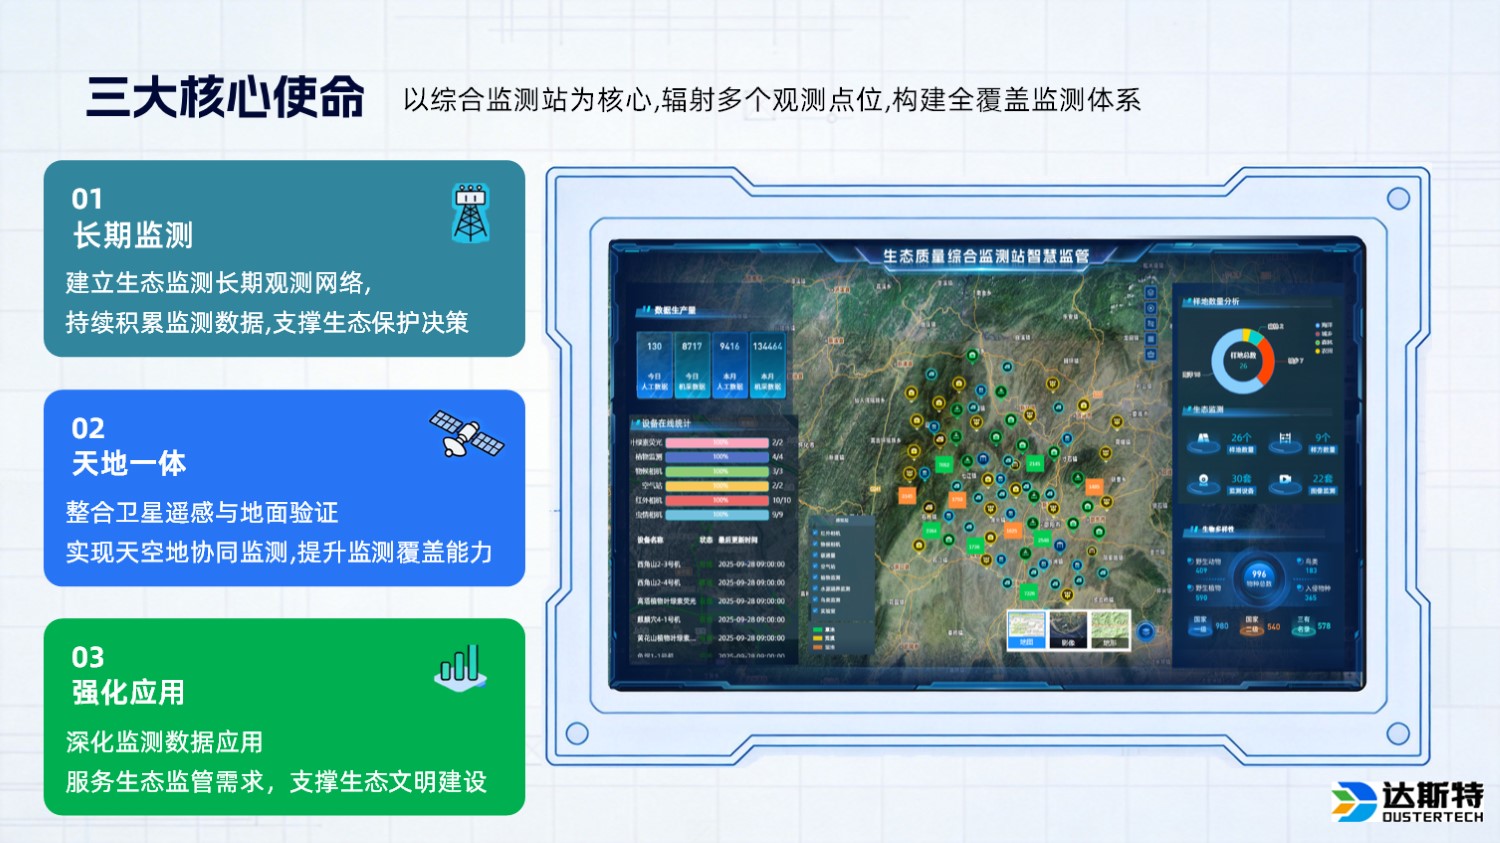Toggle the 红外相机 layer checkbox
This screenshot has height=843, width=1500.
pyautogui.click(x=815, y=533)
